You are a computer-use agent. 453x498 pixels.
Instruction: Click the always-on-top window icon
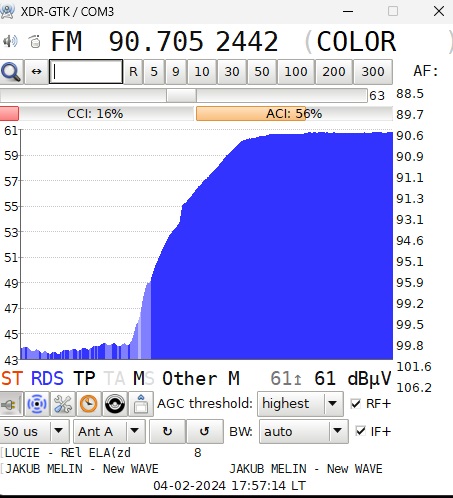pyautogui.click(x=141, y=404)
